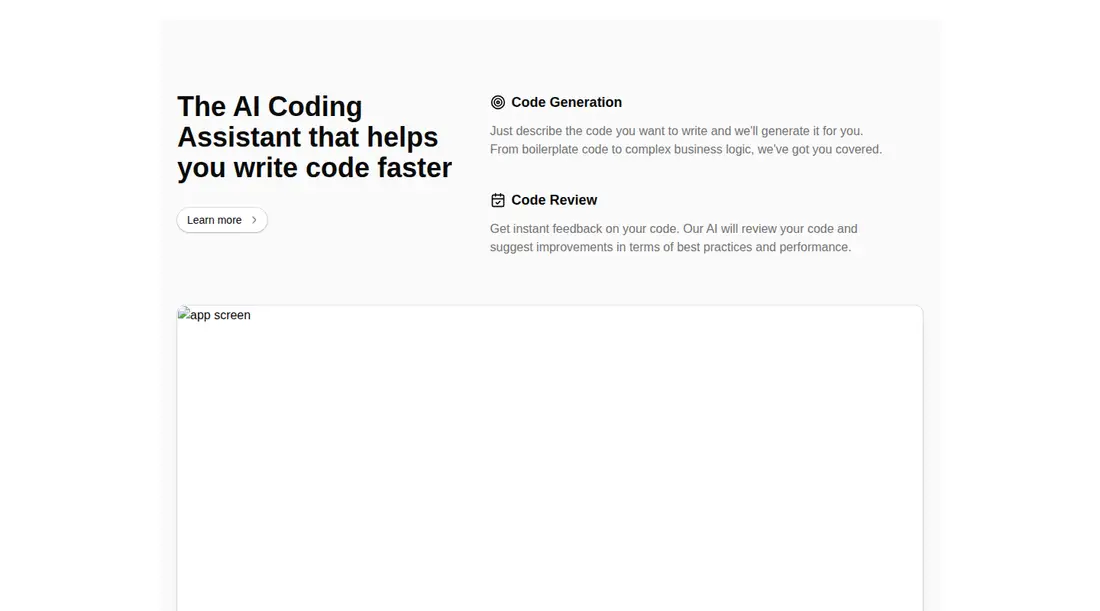Image resolution: width=1100 pixels, height=611 pixels.
Task: Select the Code Review heading
Action: pyautogui.click(x=554, y=201)
